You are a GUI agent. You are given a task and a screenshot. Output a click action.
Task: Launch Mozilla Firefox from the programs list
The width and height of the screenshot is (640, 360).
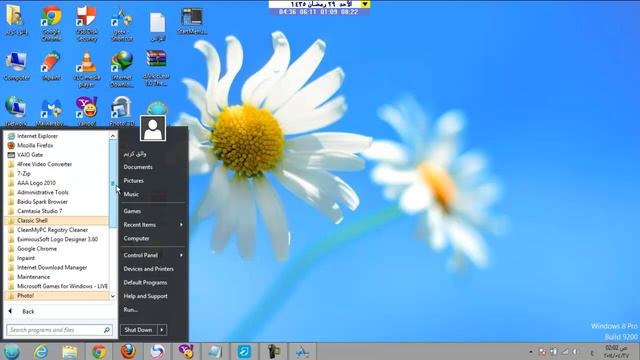[56, 145]
